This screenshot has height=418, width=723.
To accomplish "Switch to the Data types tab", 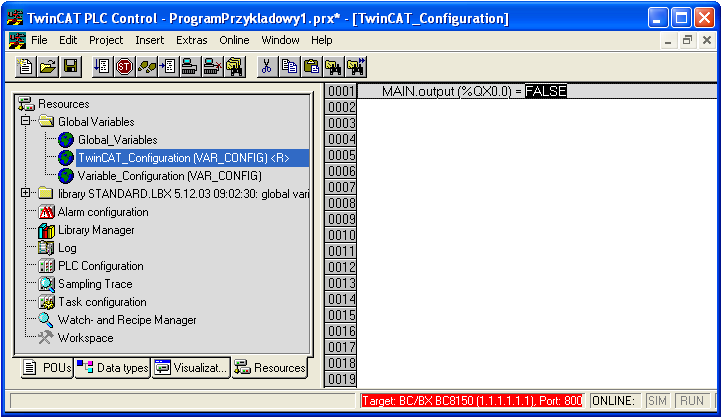I will (113, 368).
